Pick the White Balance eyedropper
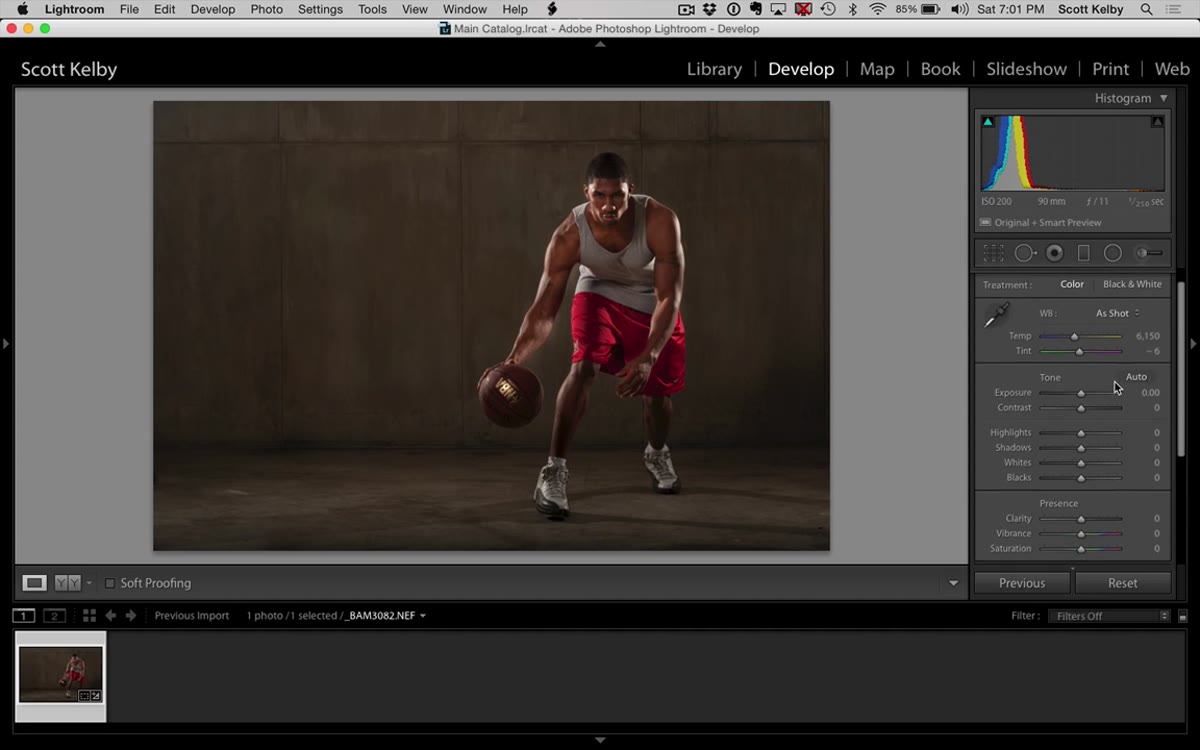This screenshot has height=750, width=1200. point(995,317)
